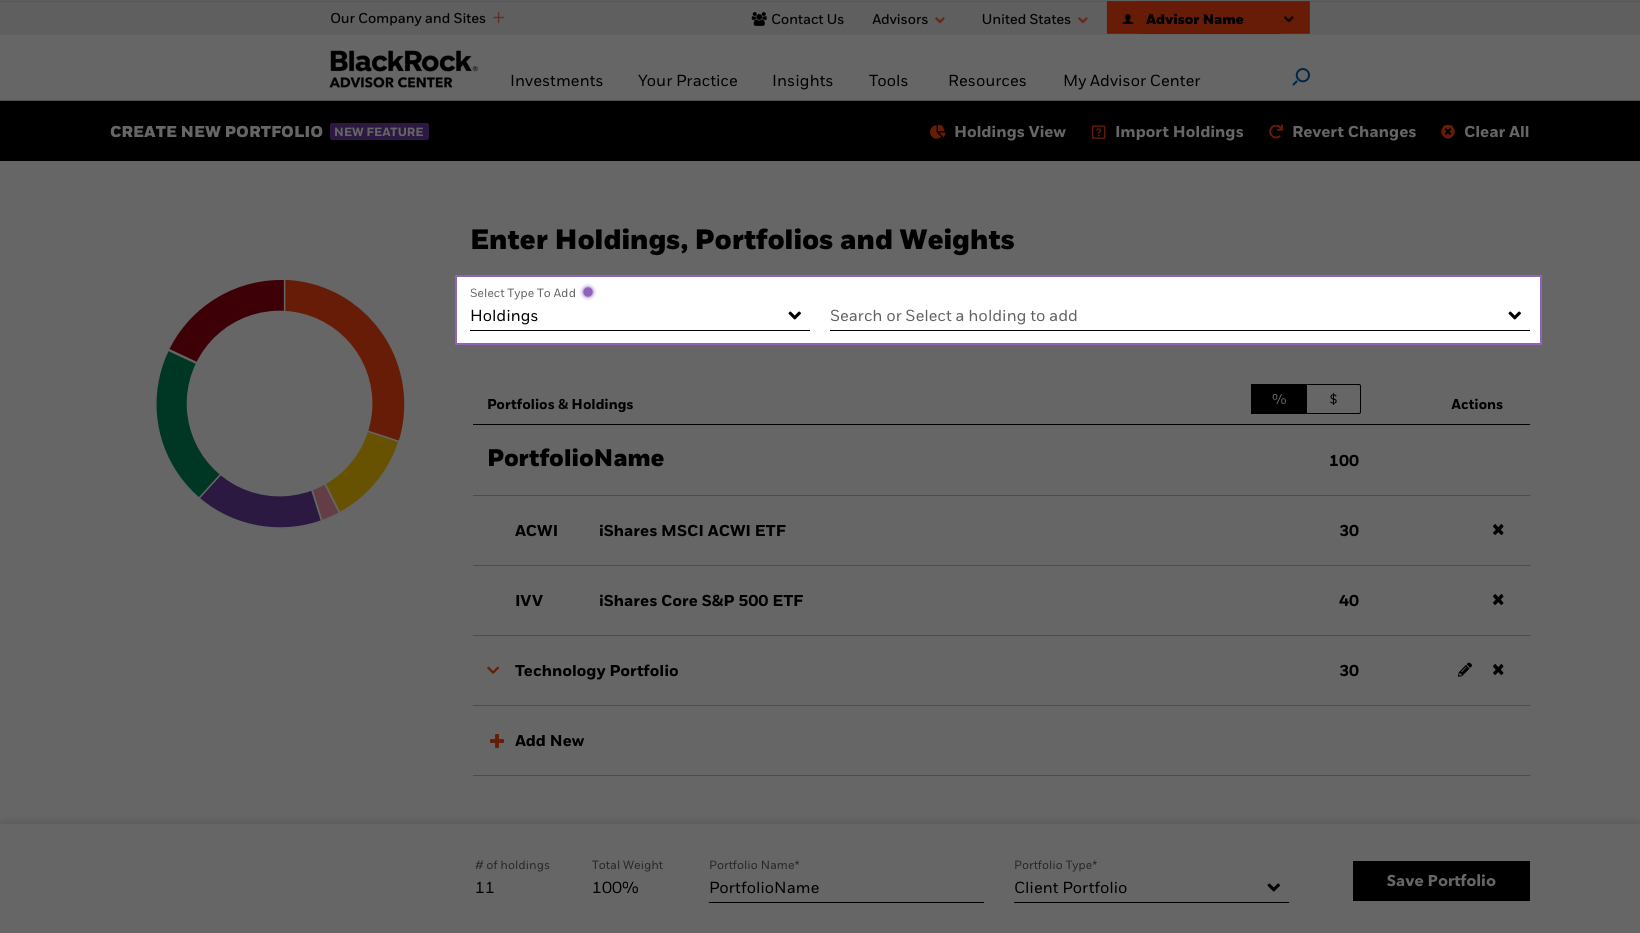Viewport: 1640px width, 933px height.
Task: Edit Technology Portfolio with pencil icon
Action: click(x=1465, y=670)
